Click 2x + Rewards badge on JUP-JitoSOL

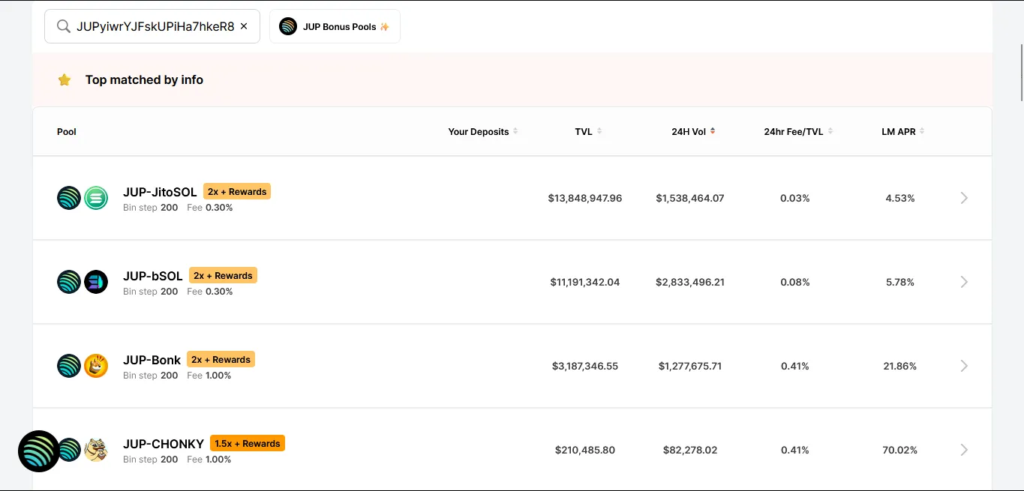tap(237, 192)
